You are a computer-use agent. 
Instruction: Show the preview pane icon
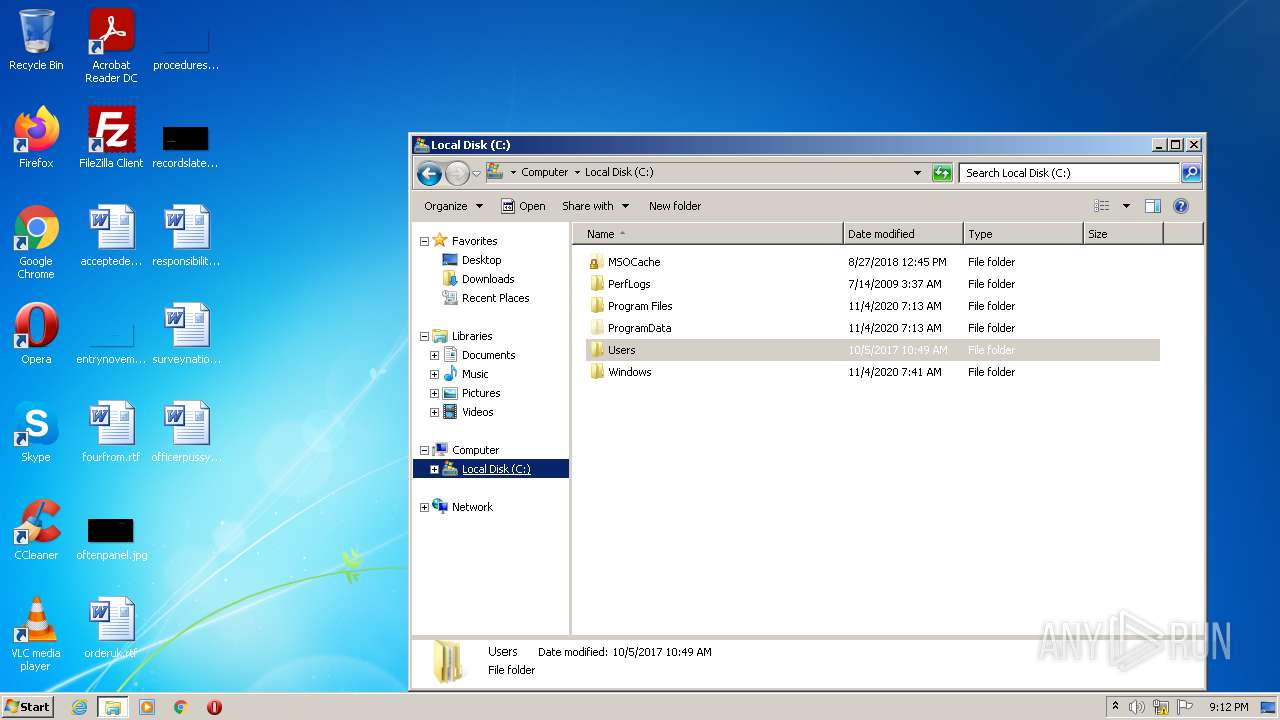[x=1152, y=206]
